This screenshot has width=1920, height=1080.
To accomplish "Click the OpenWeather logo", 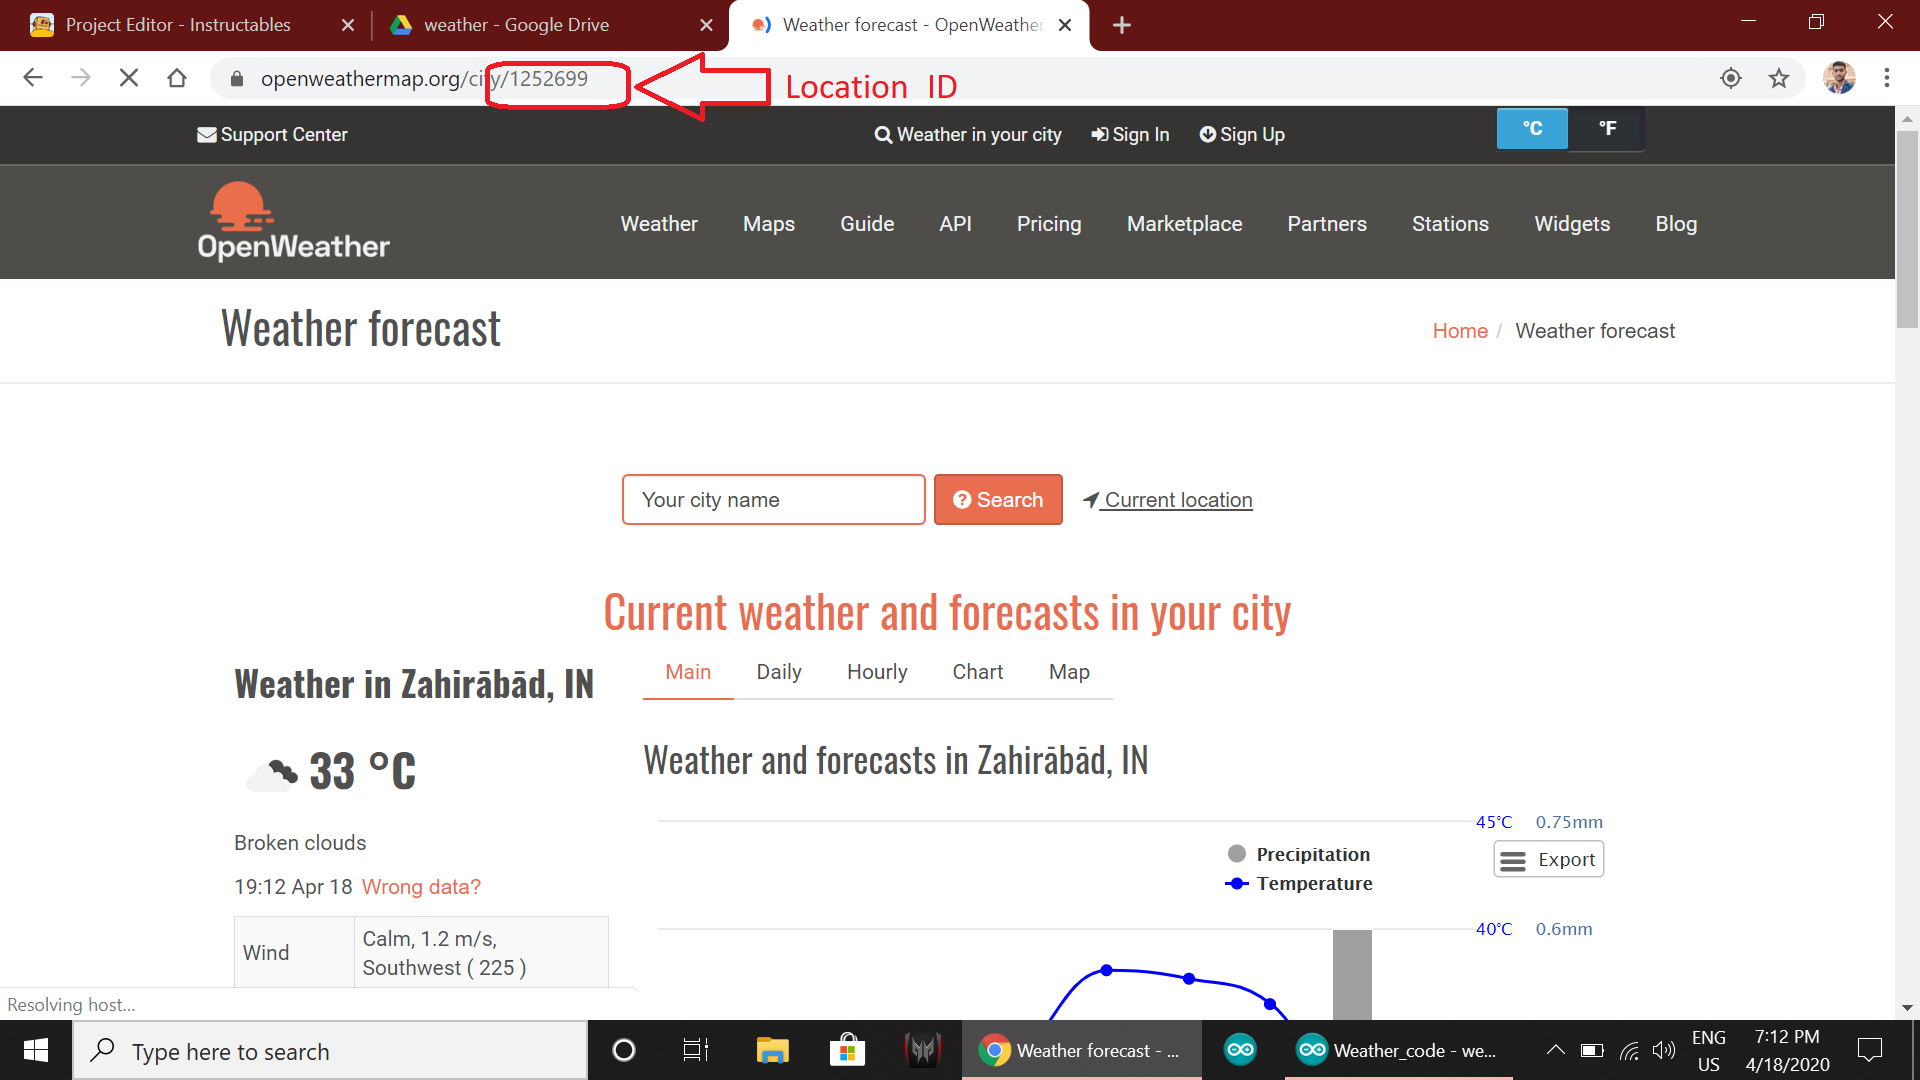I will pyautogui.click(x=293, y=222).
